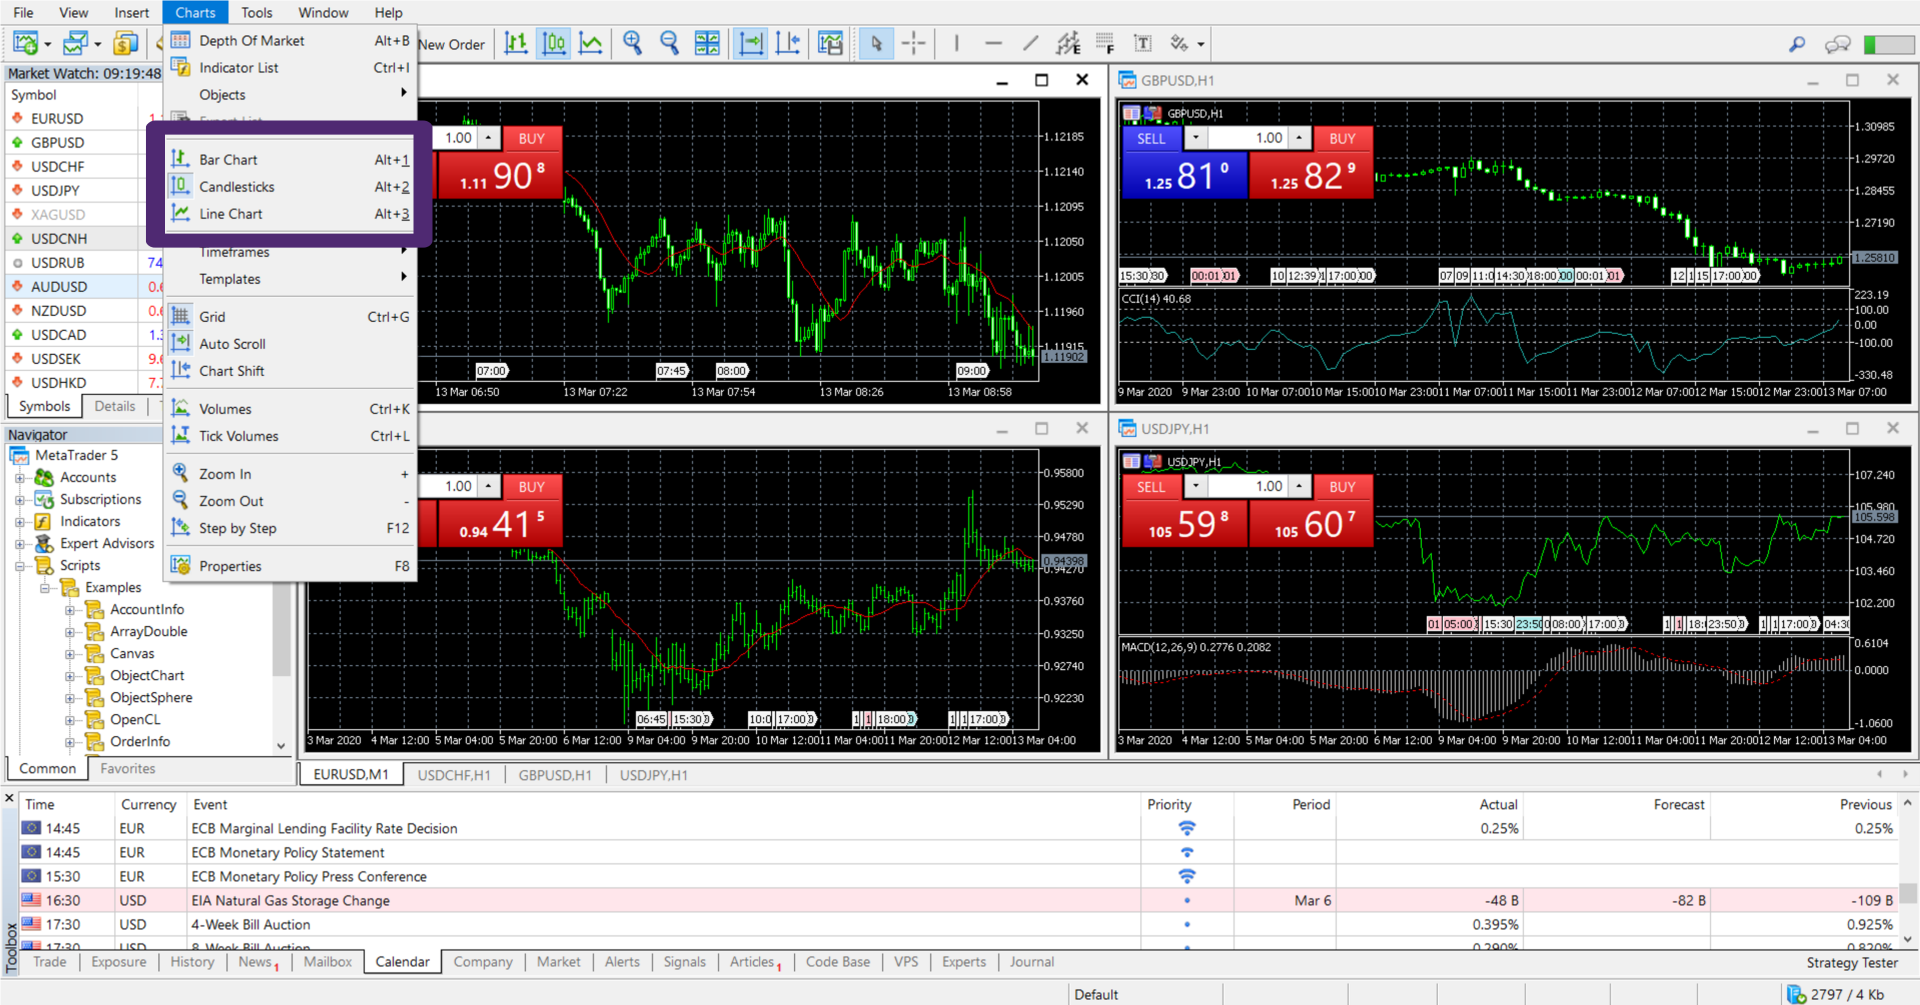This screenshot has height=1005, width=1920.
Task: Click the toolbar Zoom Out magnifier
Action: [x=669, y=43]
